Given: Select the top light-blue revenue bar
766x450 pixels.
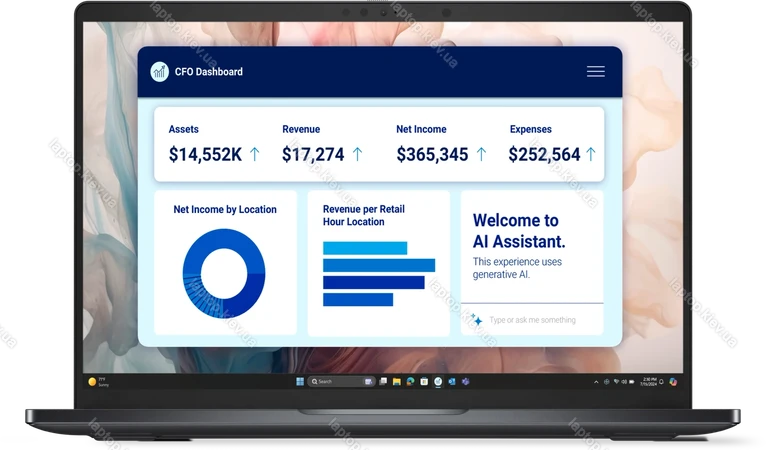Looking at the screenshot, I should click(x=364, y=248).
